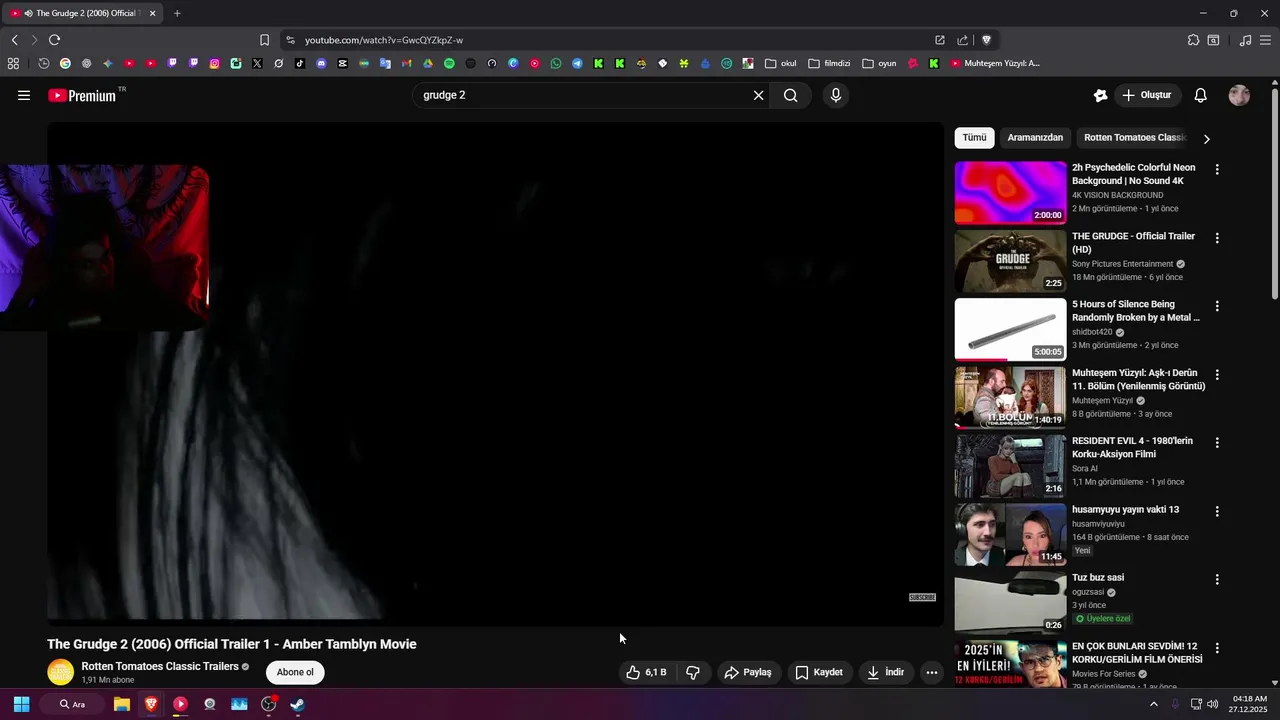Image resolution: width=1280 pixels, height=720 pixels.
Task: Run search with magnifier button
Action: pyautogui.click(x=791, y=95)
